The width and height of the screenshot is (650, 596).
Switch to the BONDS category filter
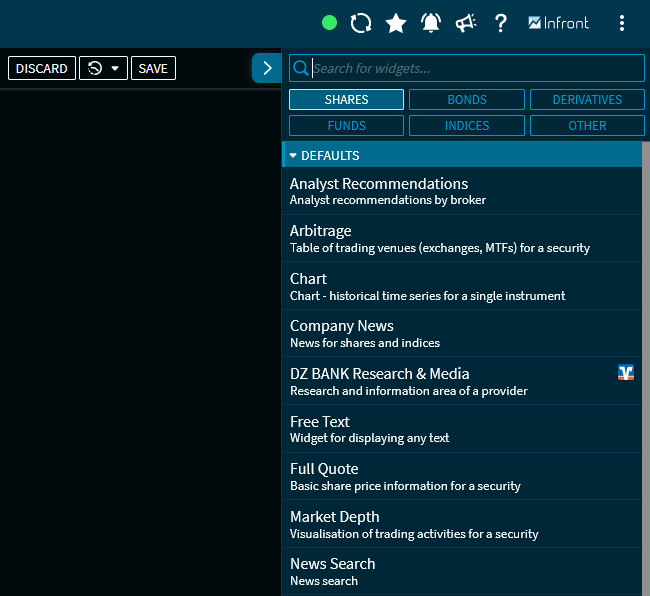(x=466, y=100)
